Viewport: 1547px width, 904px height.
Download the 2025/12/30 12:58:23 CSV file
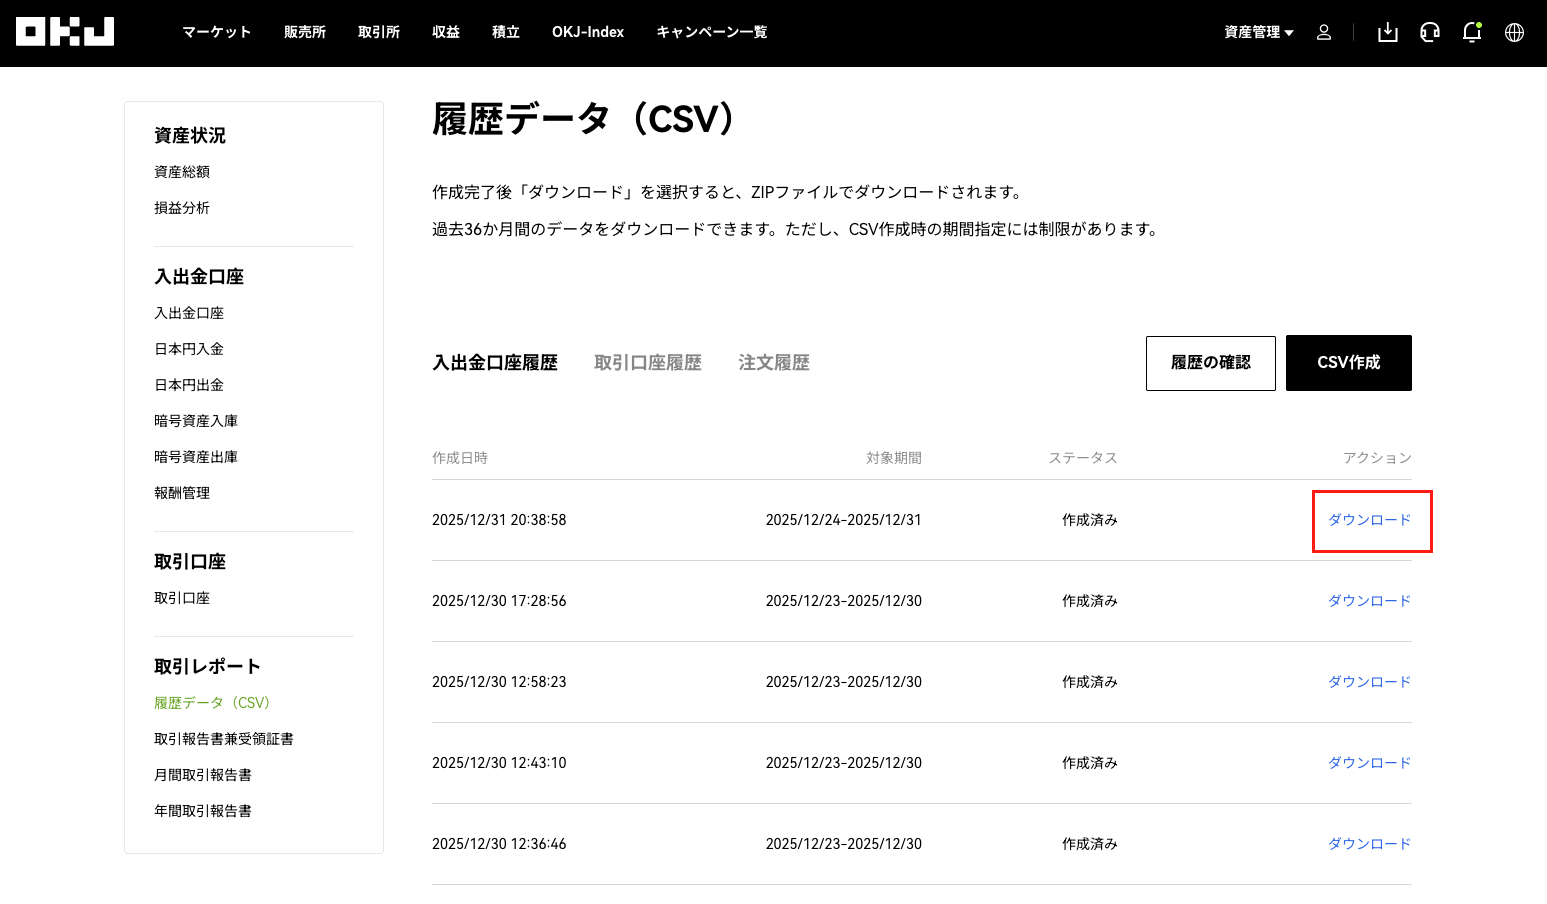point(1369,682)
